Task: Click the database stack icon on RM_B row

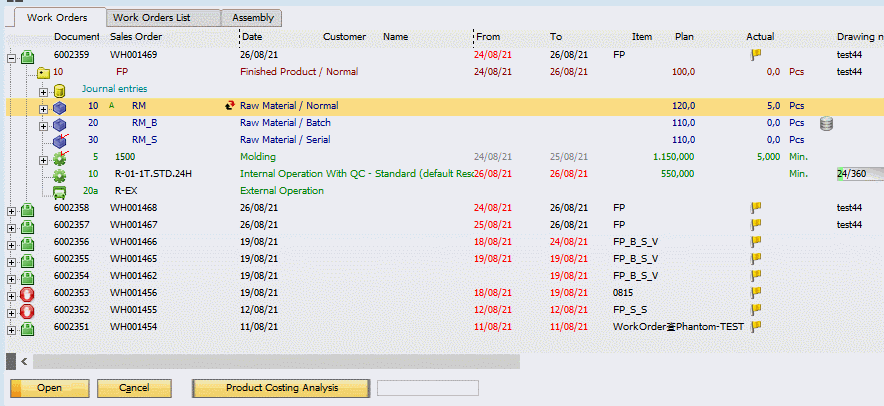Action: click(826, 123)
